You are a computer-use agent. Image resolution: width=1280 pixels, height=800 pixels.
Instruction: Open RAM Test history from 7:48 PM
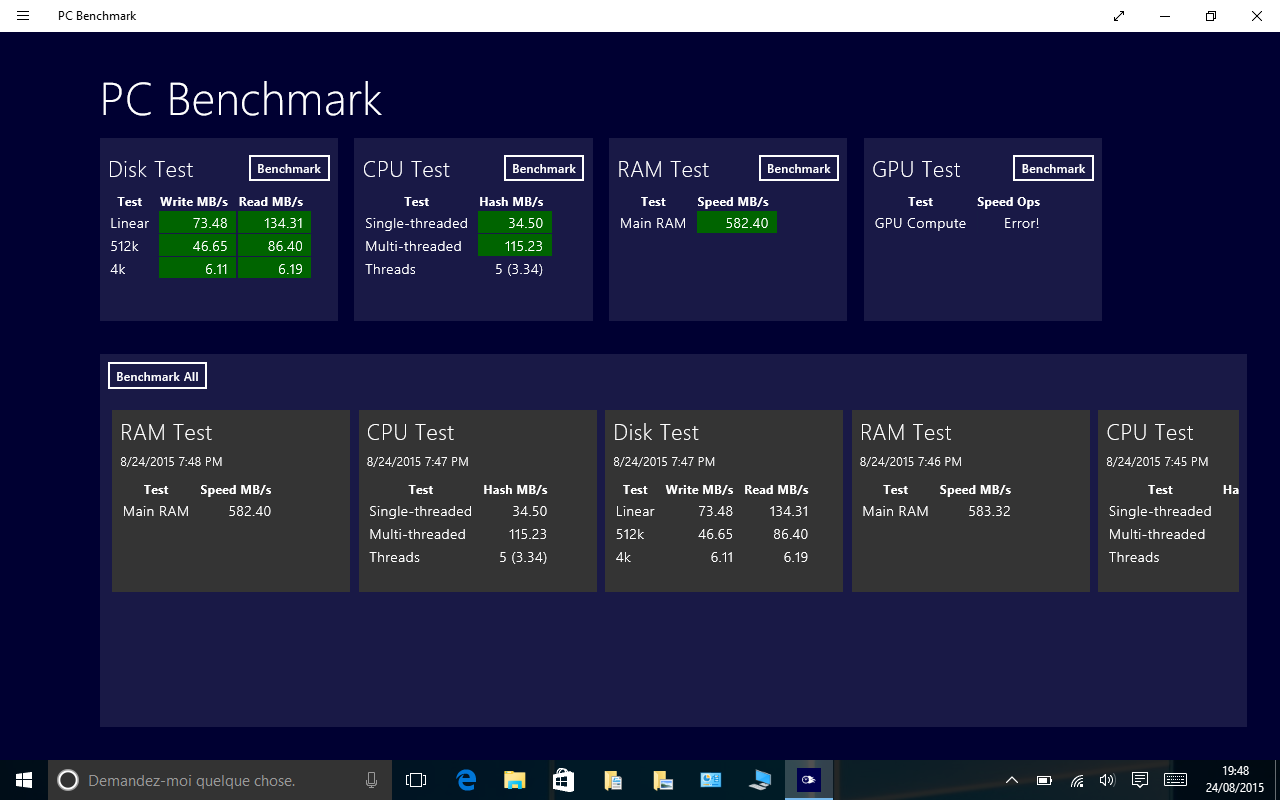click(231, 501)
